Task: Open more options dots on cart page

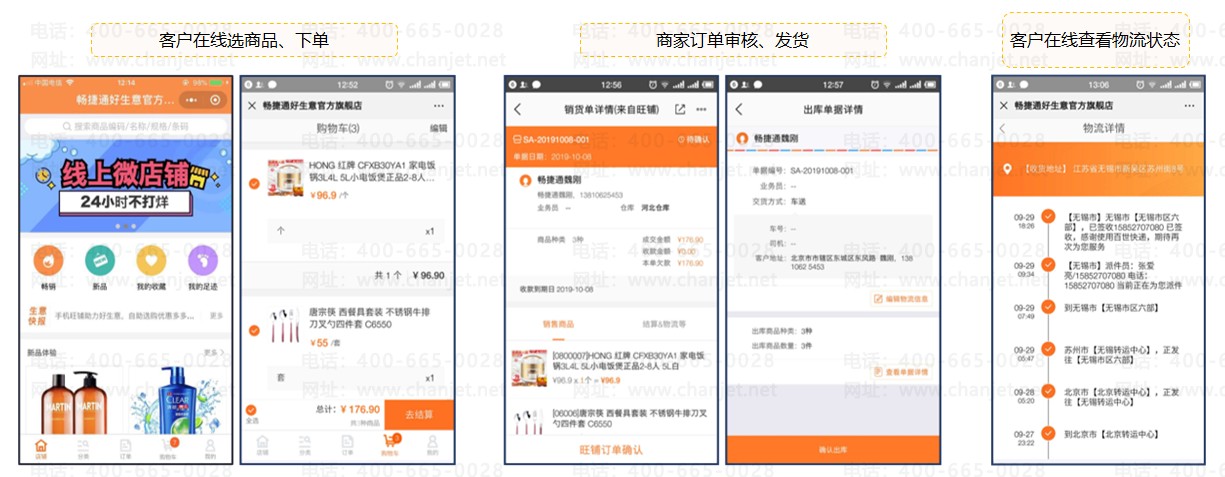Action: 439,105
